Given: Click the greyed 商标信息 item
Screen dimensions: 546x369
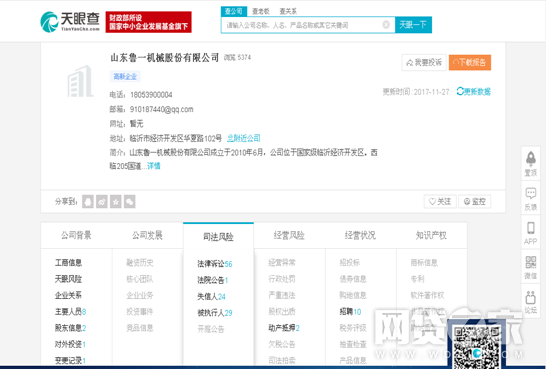Looking at the screenshot, I should 424,262.
